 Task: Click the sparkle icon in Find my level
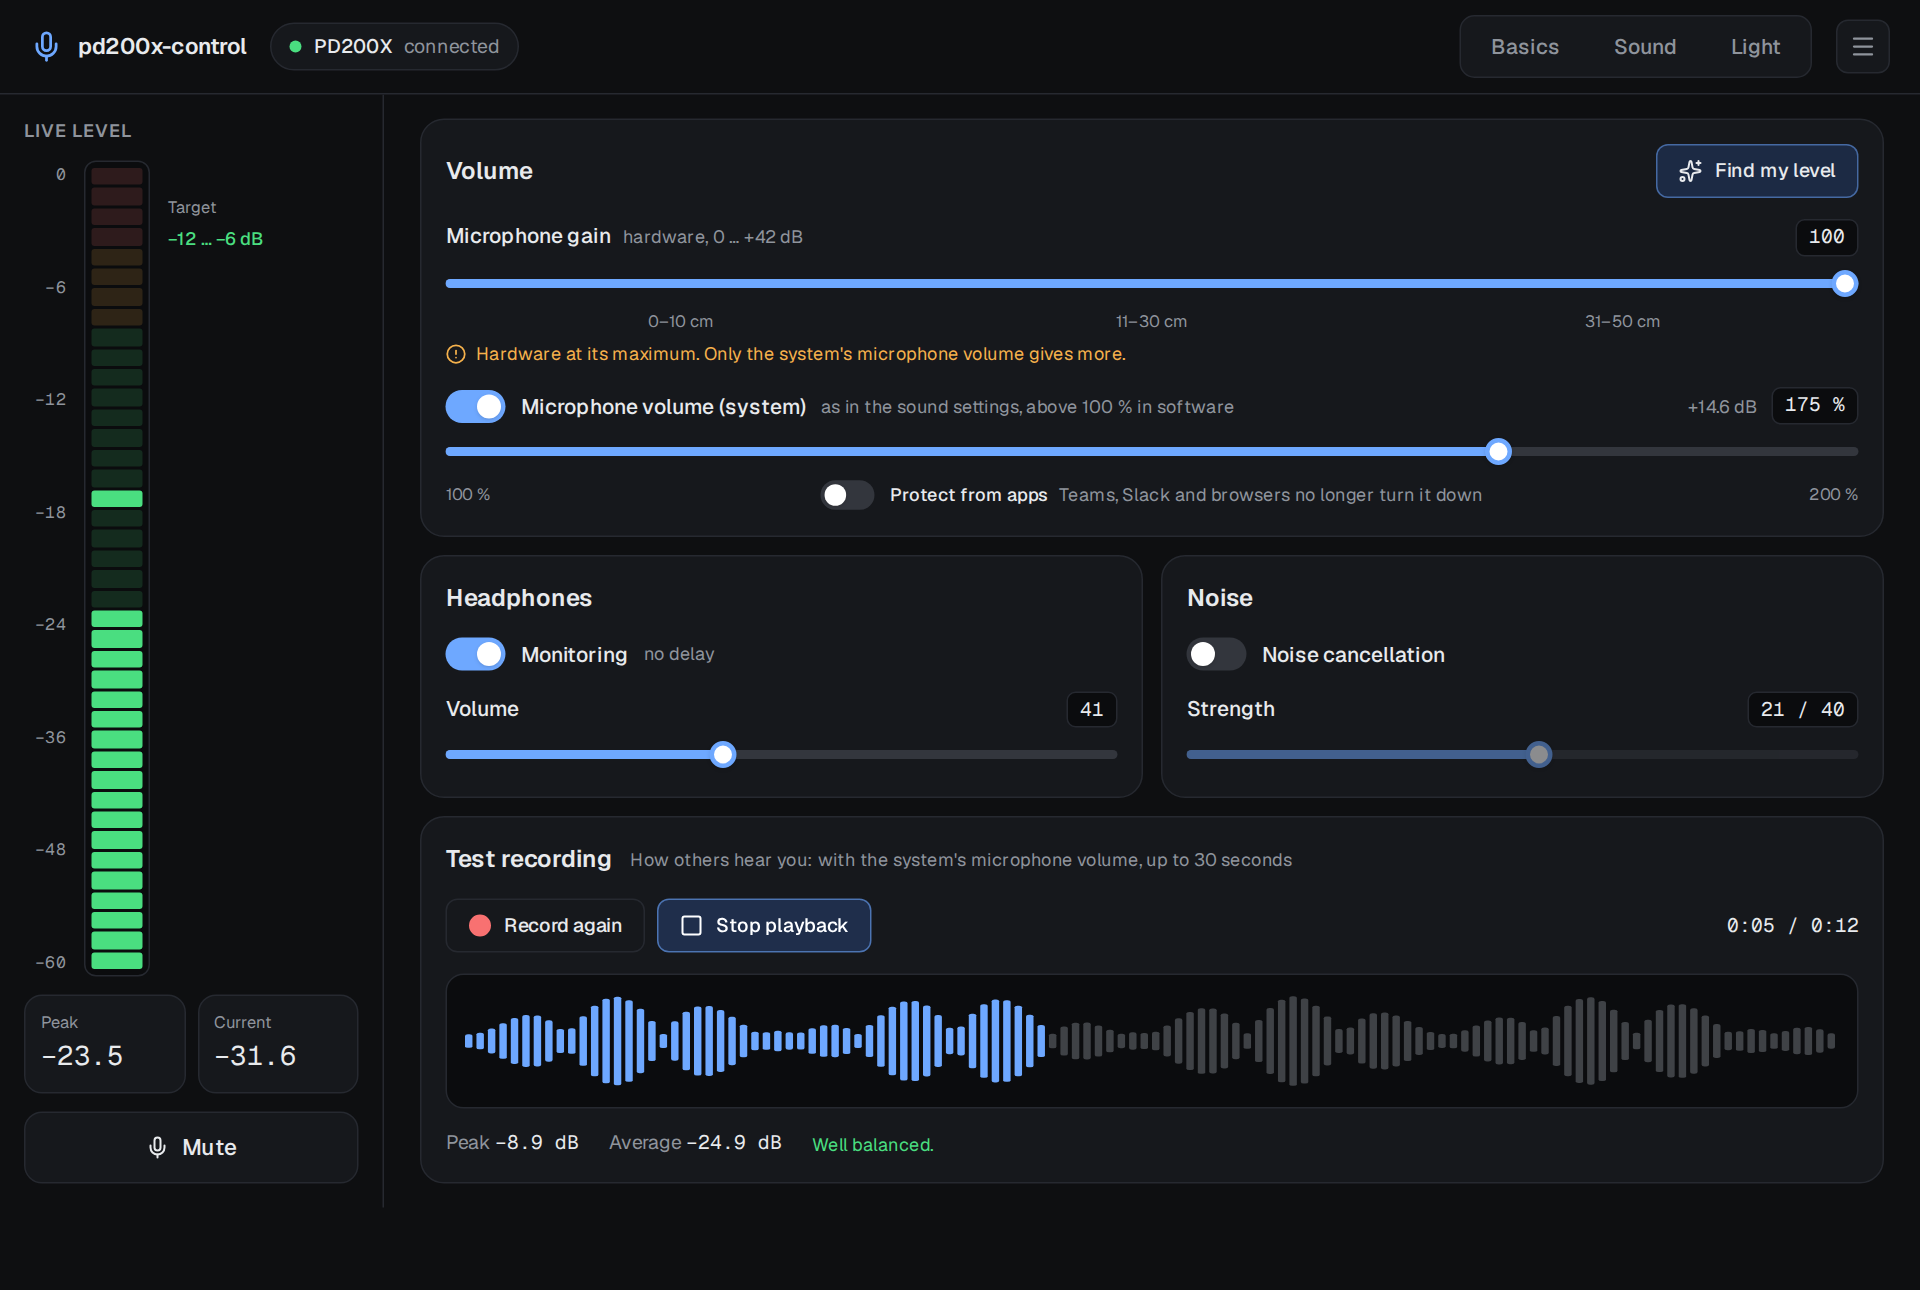coord(1690,171)
